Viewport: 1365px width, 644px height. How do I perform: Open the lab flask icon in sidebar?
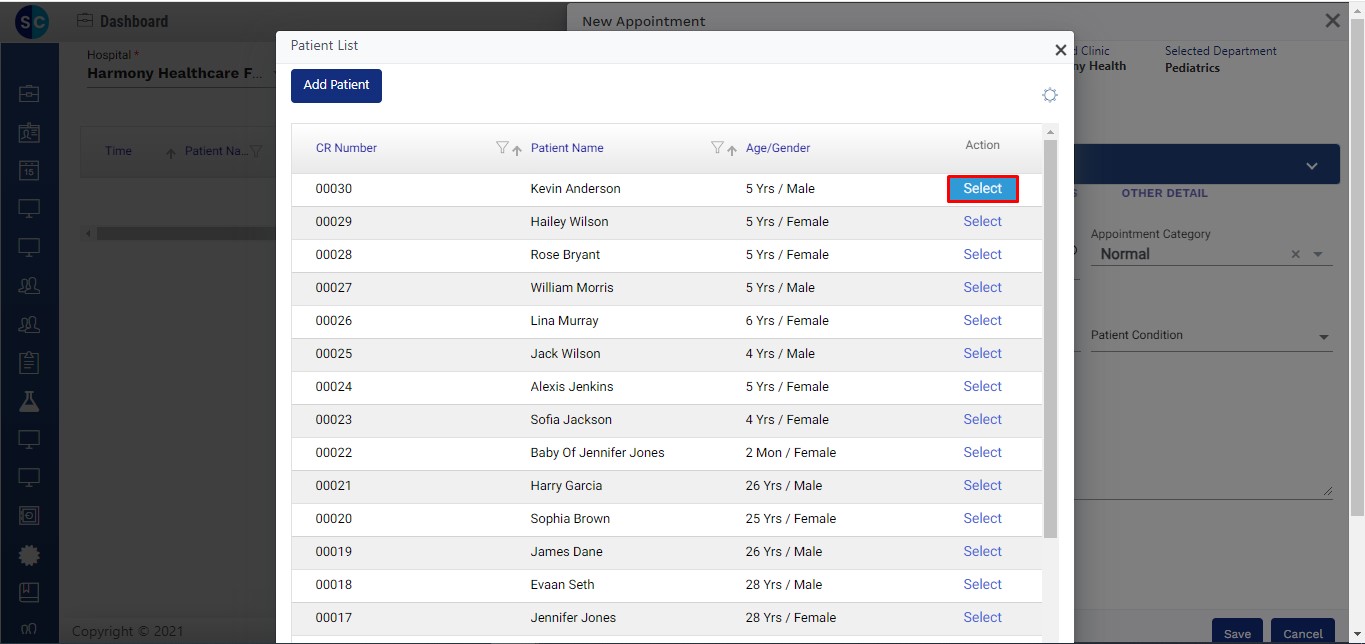(29, 401)
